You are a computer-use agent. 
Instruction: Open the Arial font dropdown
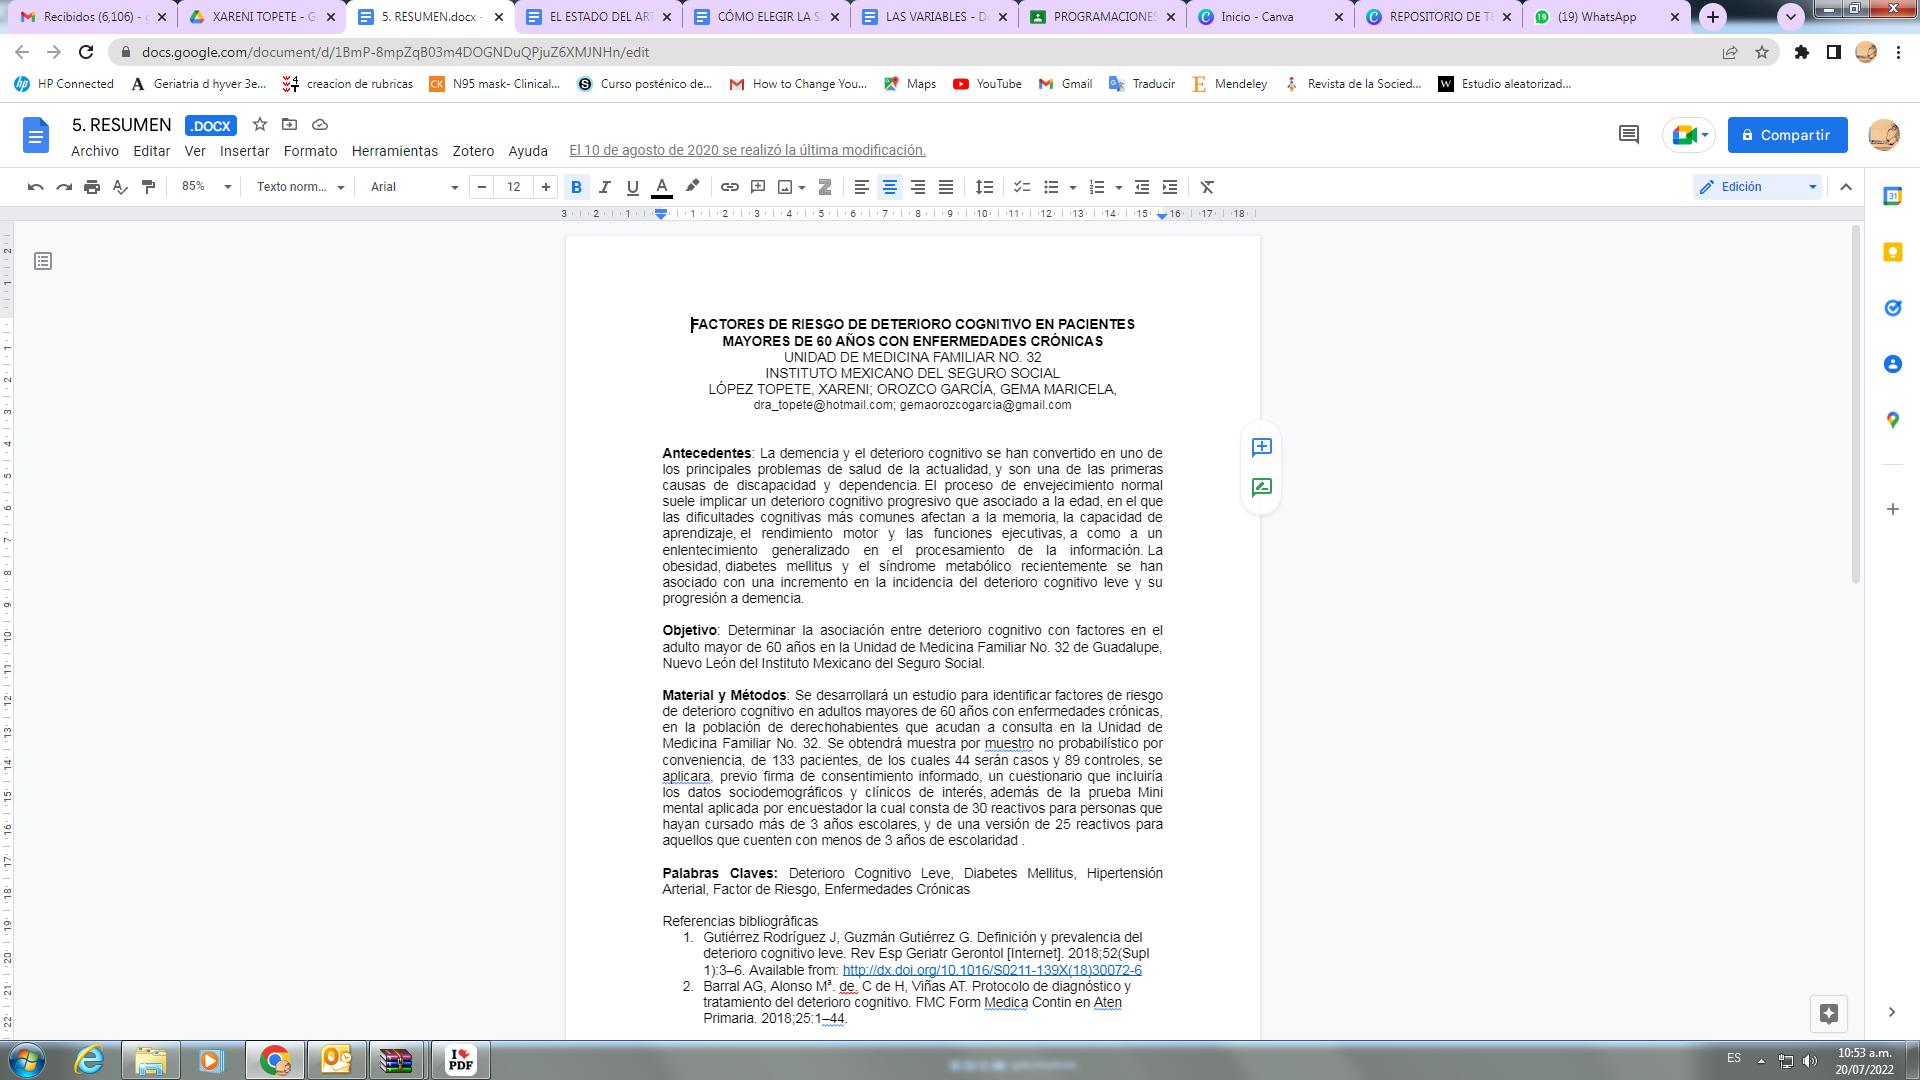point(413,187)
